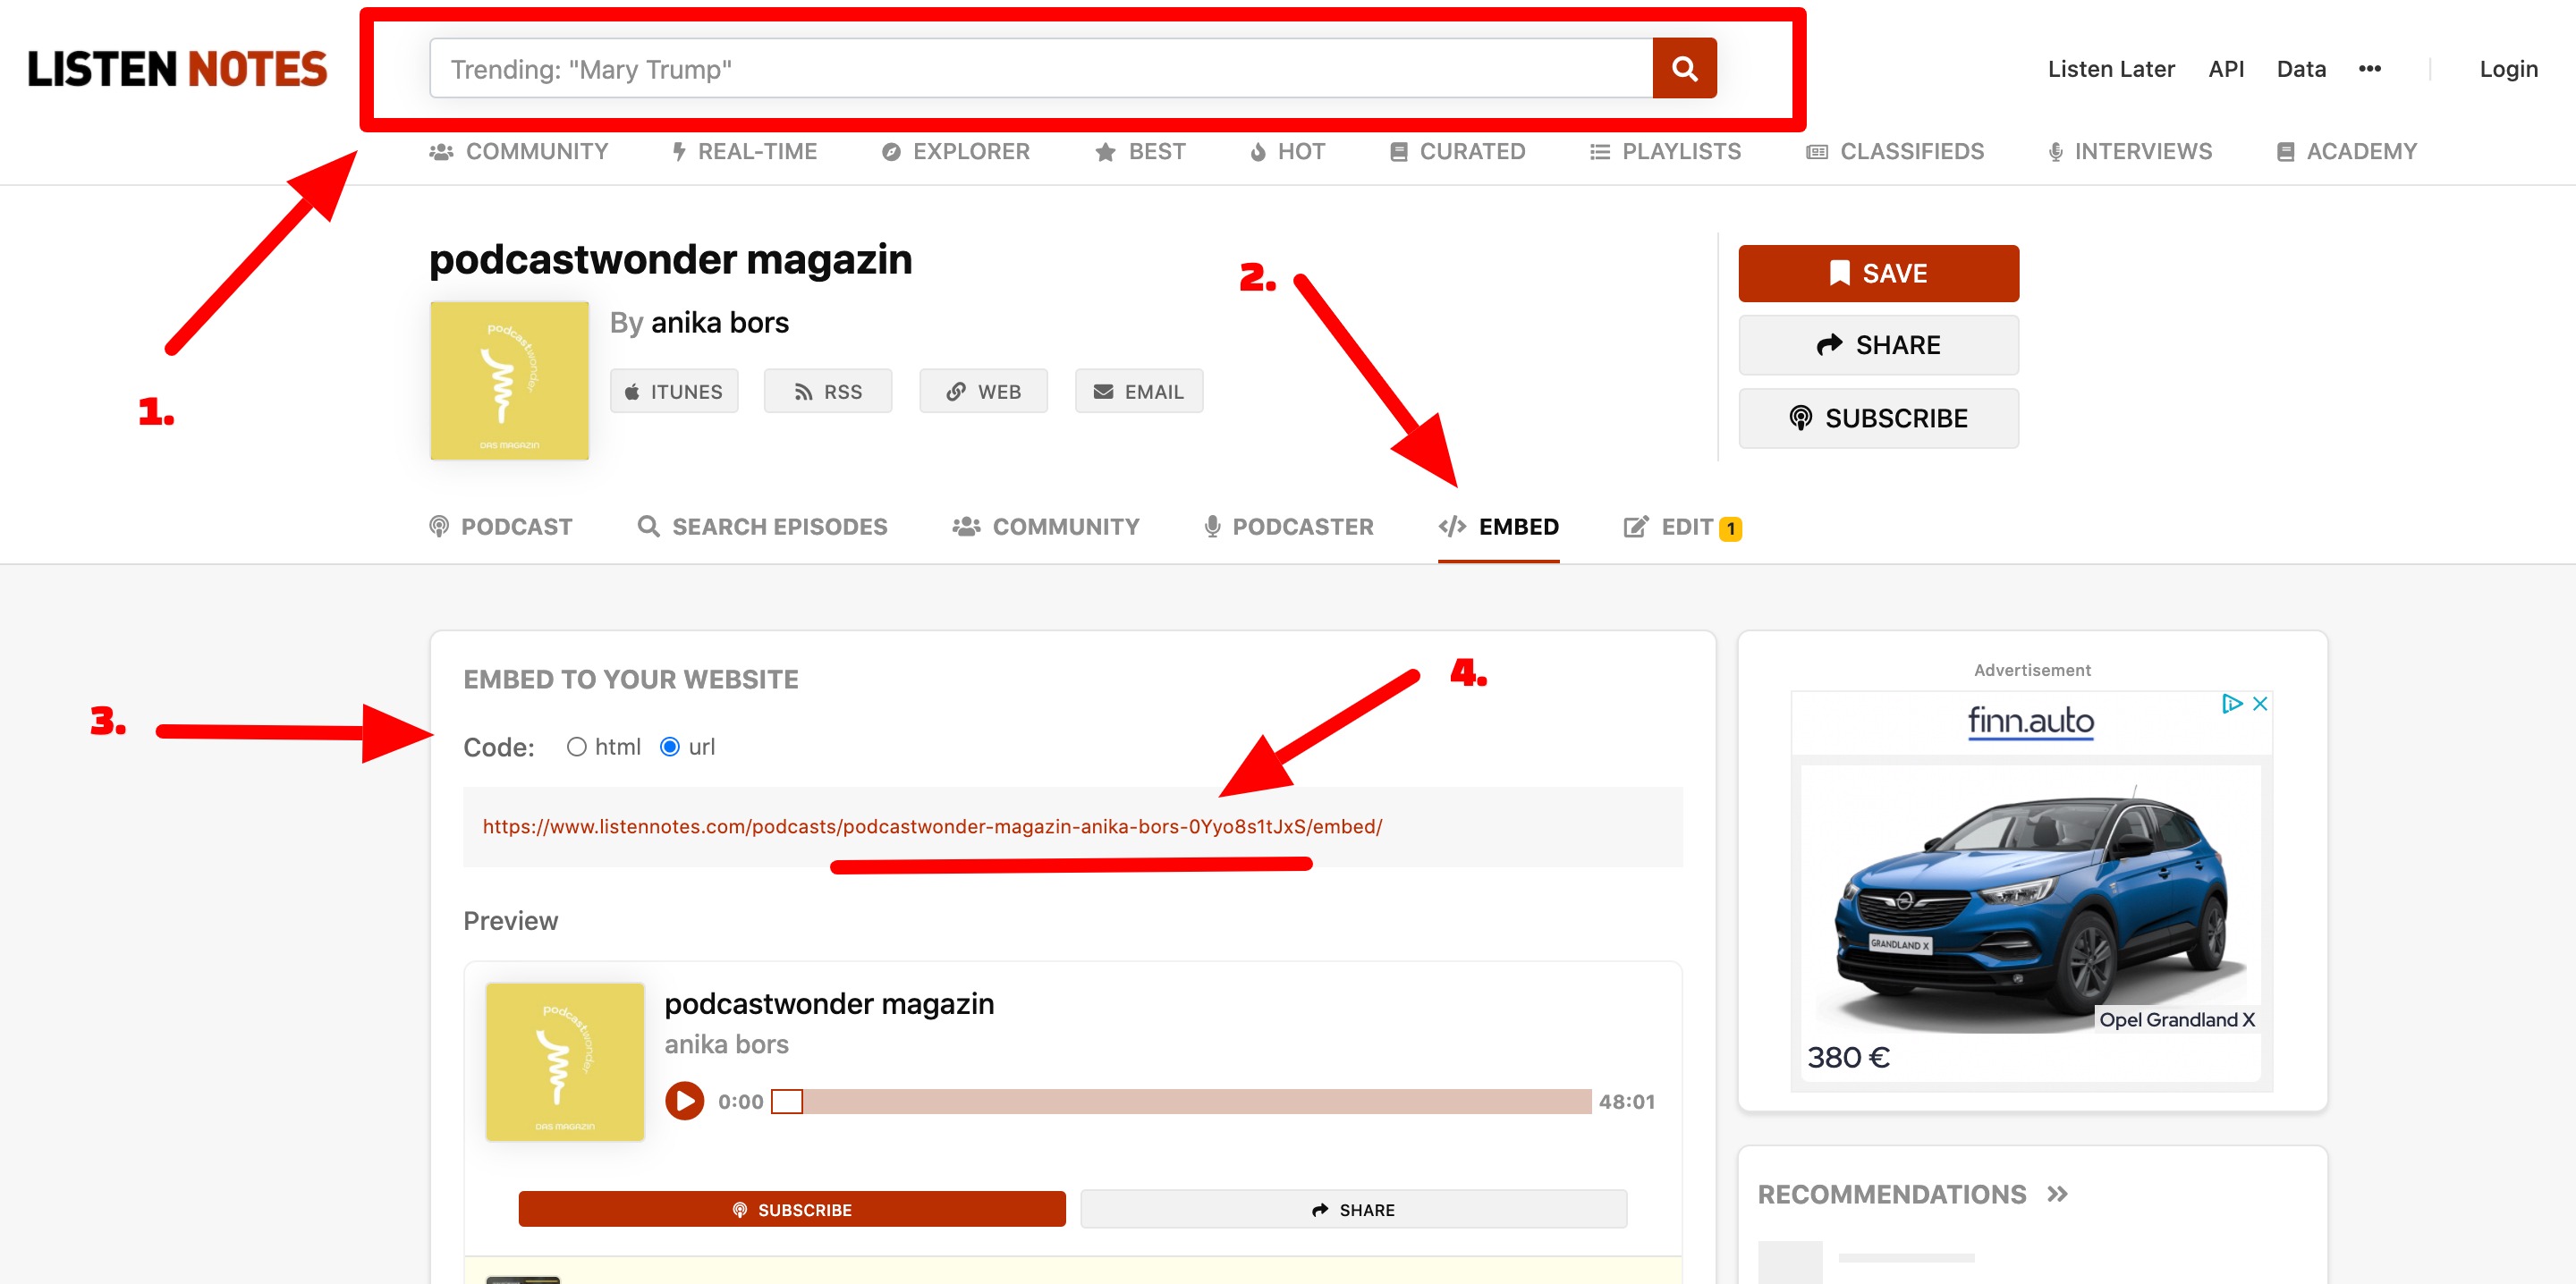Click the audio progress bar
This screenshot has height=1284, width=2576.
pos(1181,1101)
